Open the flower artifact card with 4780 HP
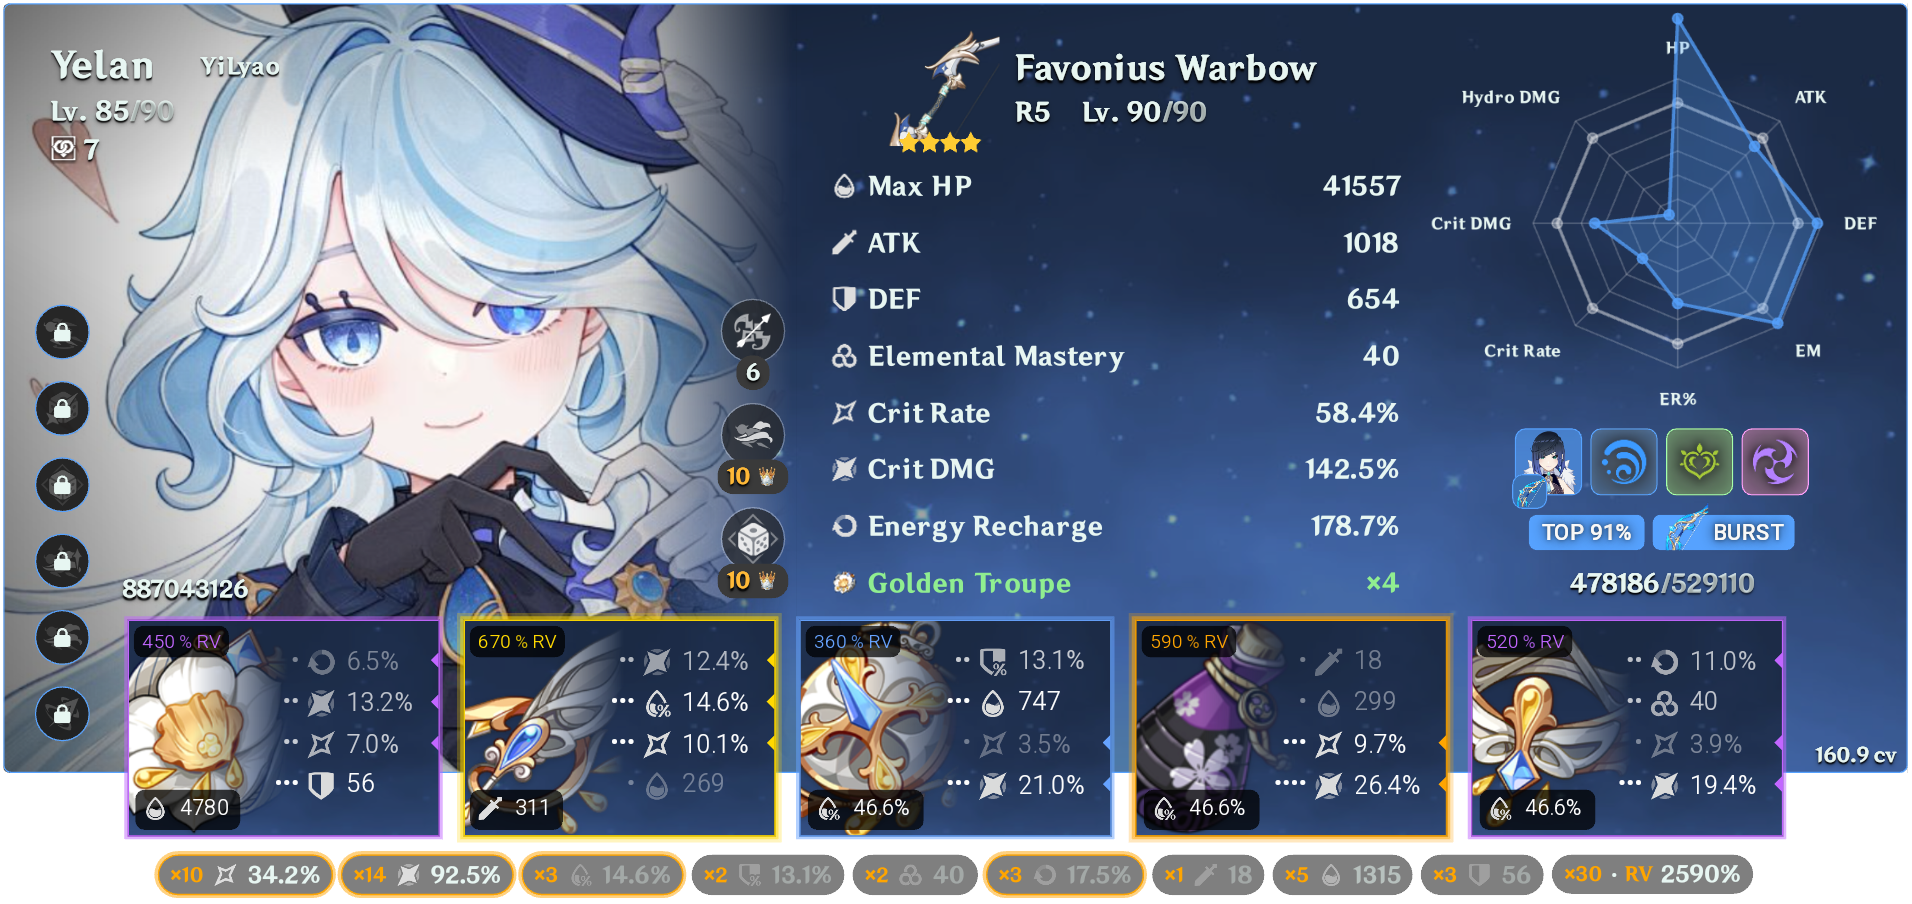This screenshot has height=904, width=1912. (x=284, y=728)
